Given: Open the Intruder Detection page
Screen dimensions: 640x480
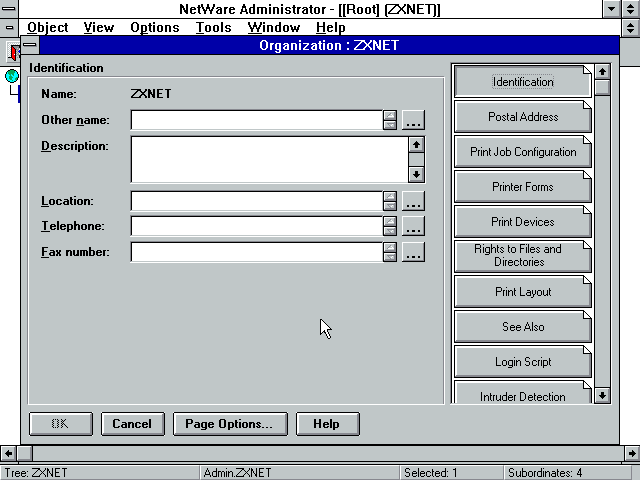Looking at the screenshot, I should click(523, 393).
